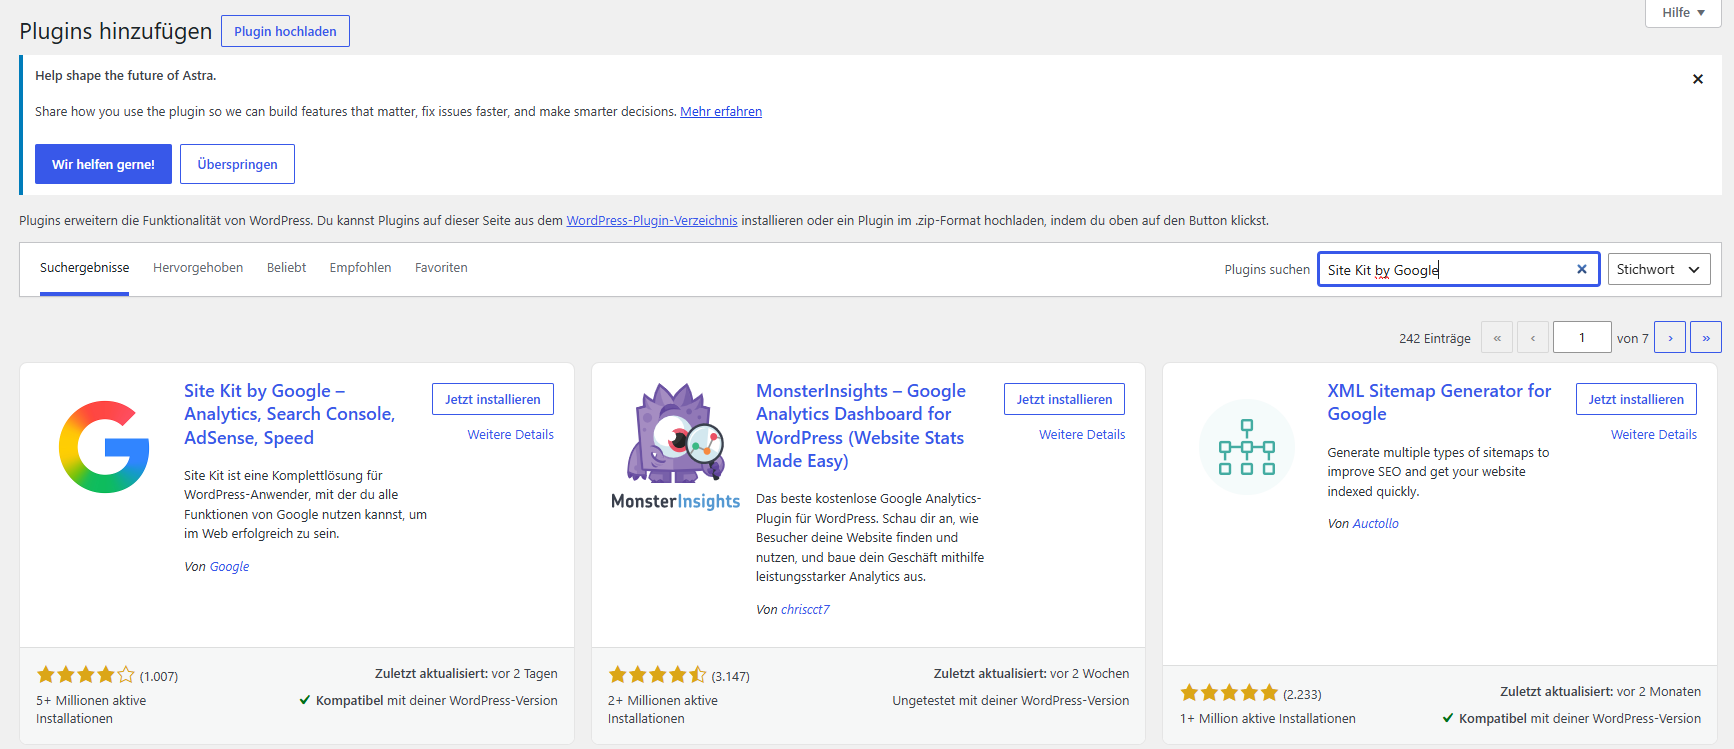The height and width of the screenshot is (749, 1734).
Task: Click Wir helfen gerne! button
Action: pyautogui.click(x=103, y=164)
